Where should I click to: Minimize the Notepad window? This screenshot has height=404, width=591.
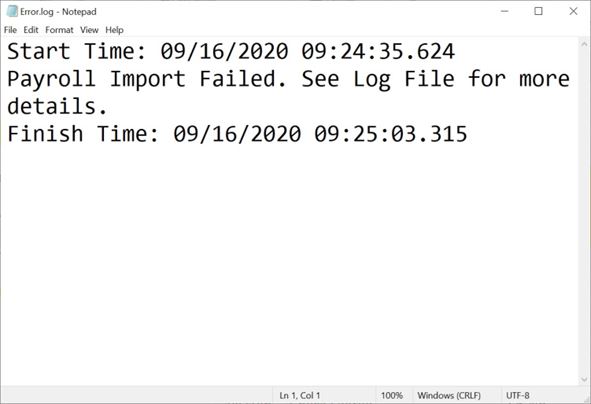click(x=504, y=11)
